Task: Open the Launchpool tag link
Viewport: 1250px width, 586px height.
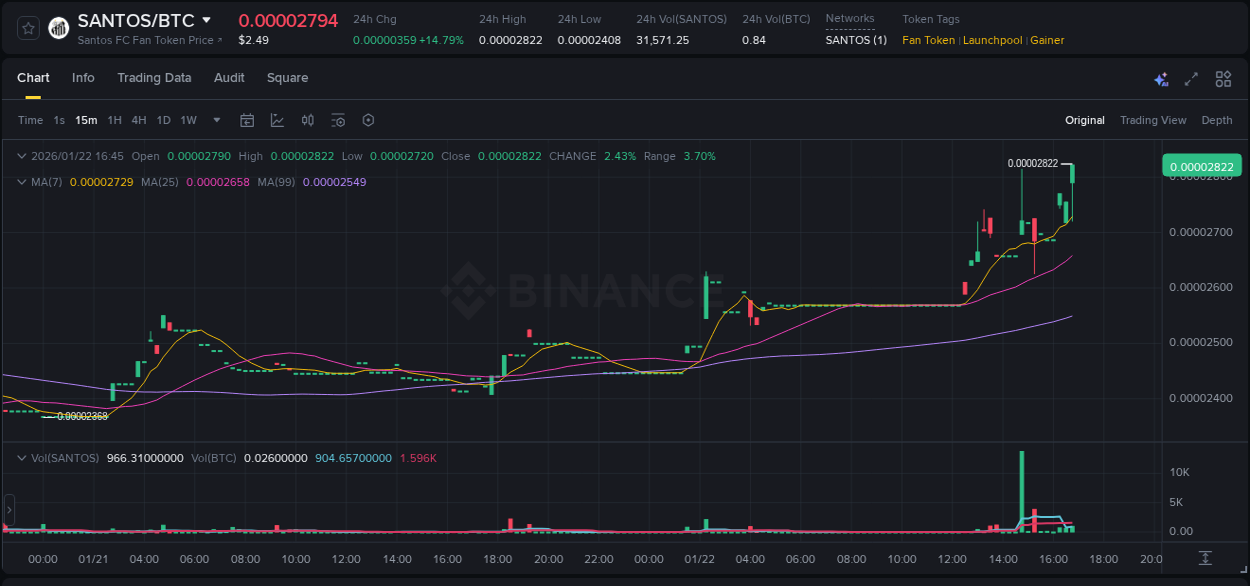Action: click(992, 40)
